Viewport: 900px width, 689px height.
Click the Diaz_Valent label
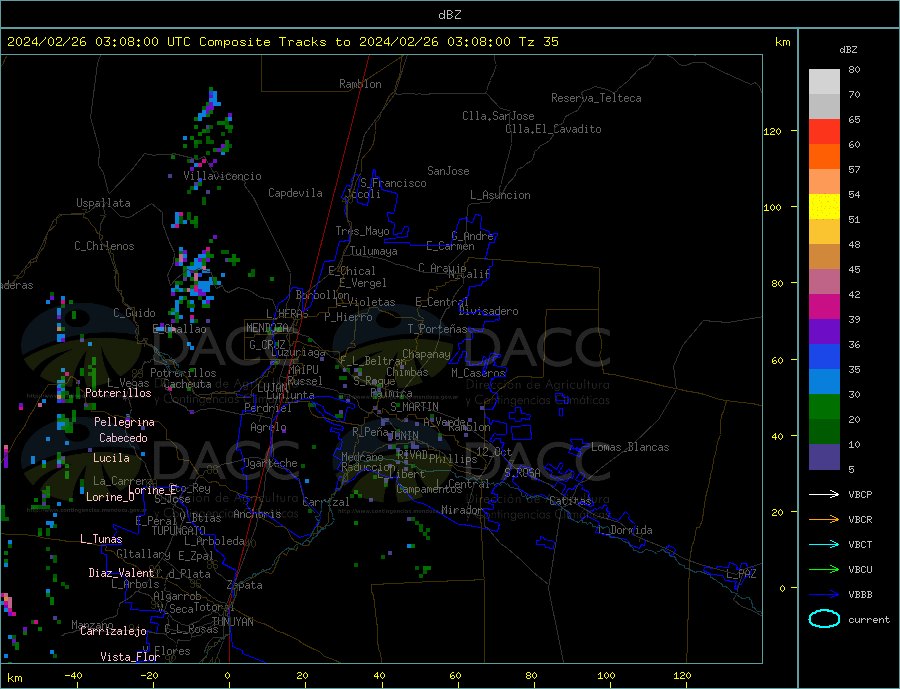pyautogui.click(x=121, y=572)
